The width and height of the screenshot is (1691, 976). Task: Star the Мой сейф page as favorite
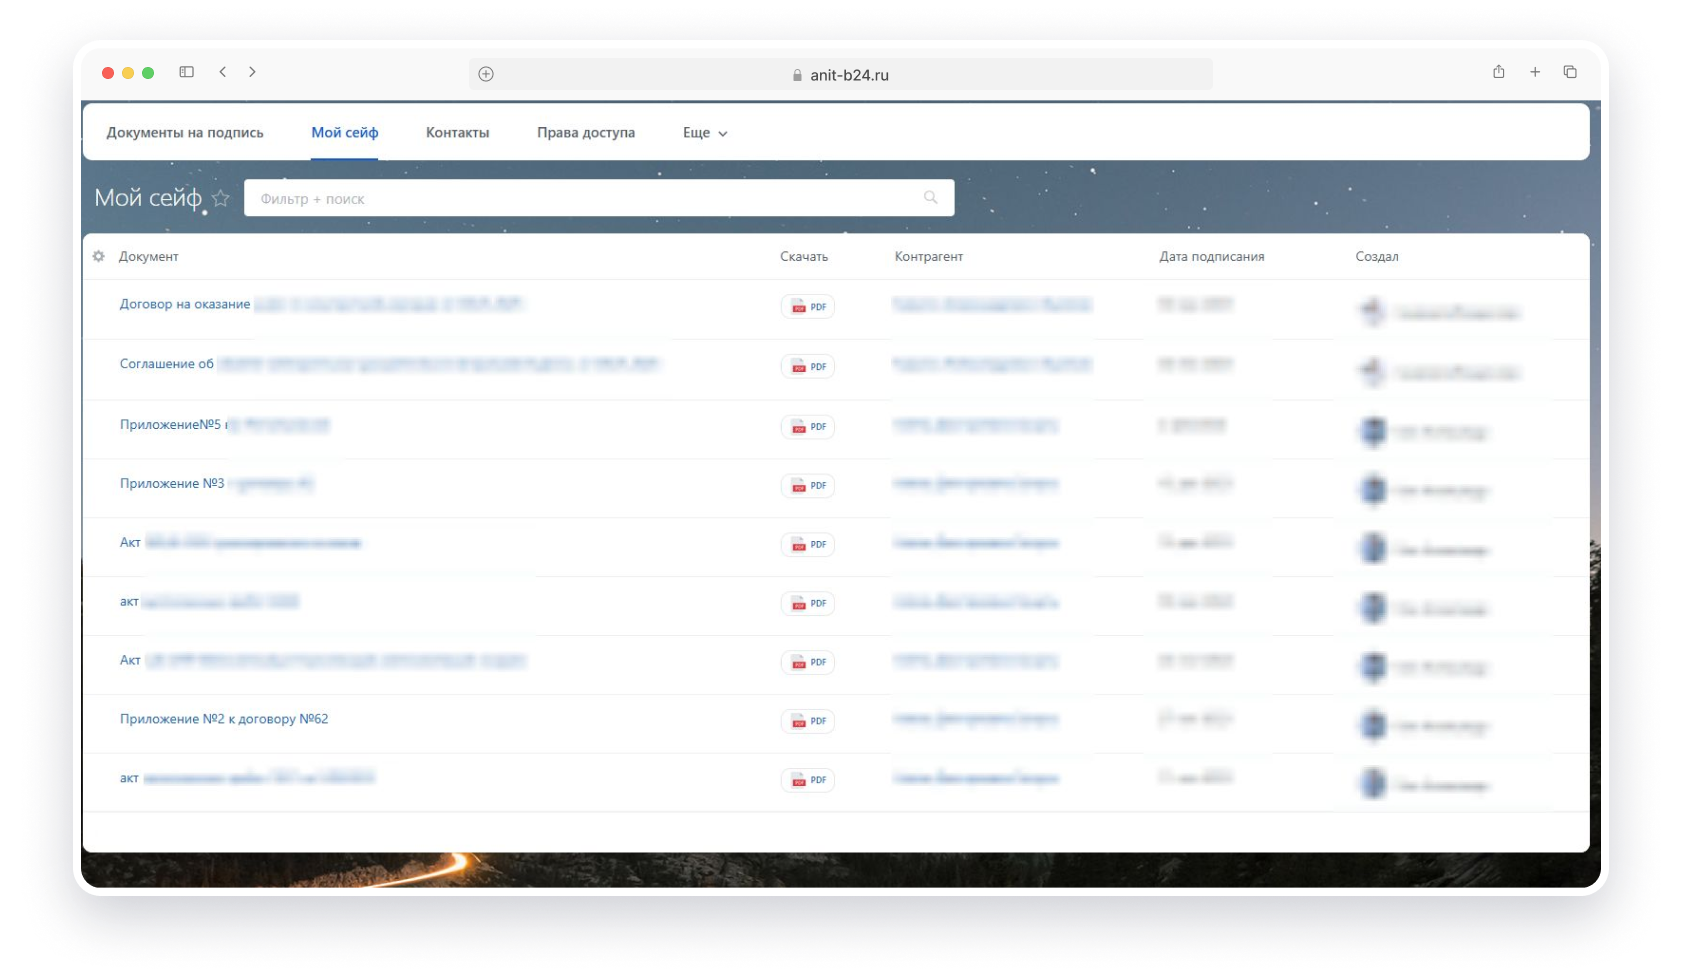coord(221,198)
